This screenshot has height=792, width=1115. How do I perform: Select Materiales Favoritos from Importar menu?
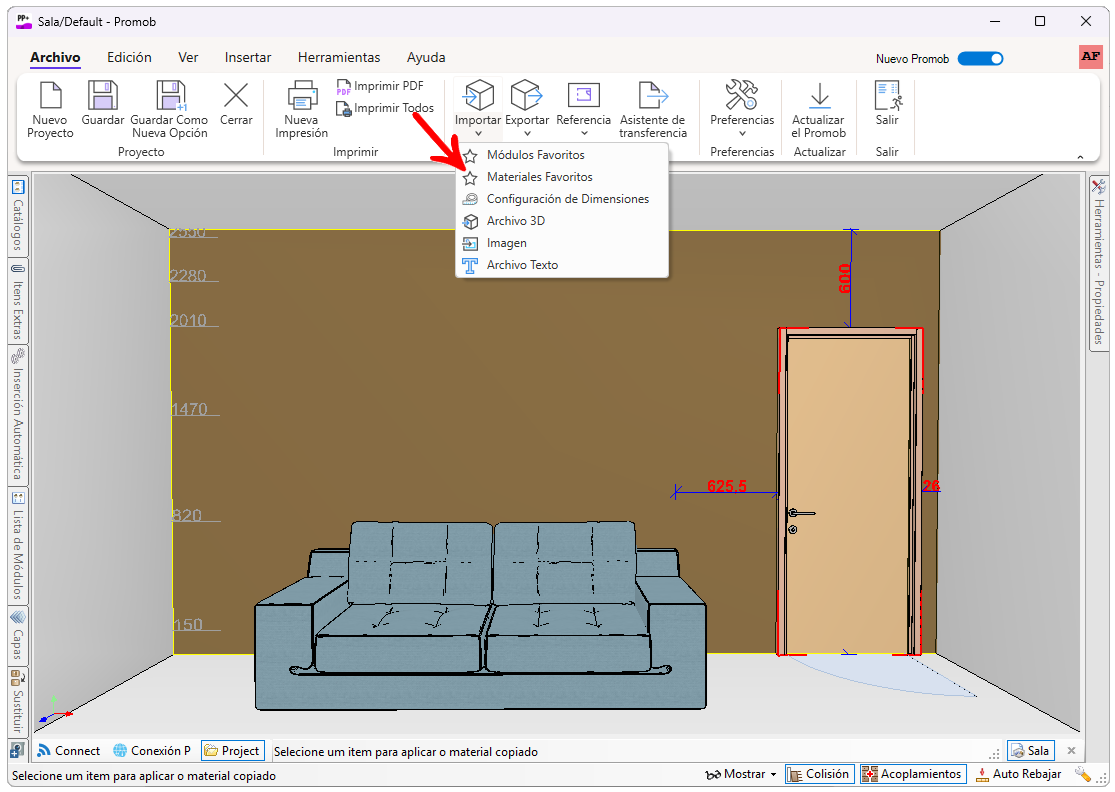(539, 177)
